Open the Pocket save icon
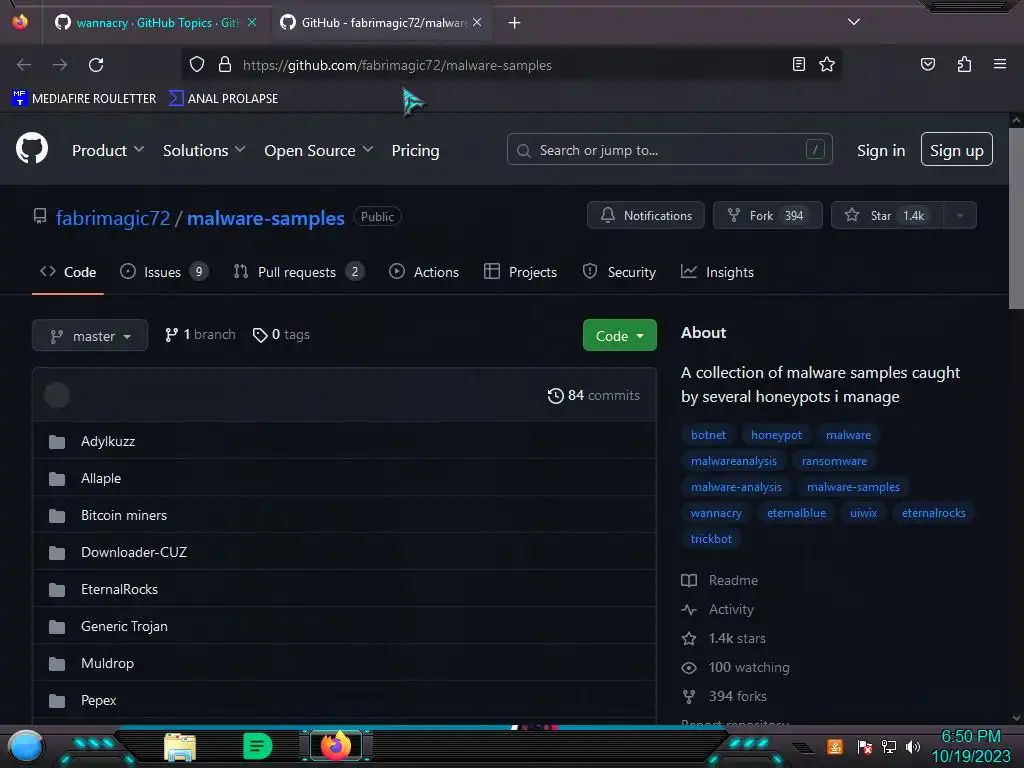Screen dimensions: 1024x768 [x=927, y=64]
